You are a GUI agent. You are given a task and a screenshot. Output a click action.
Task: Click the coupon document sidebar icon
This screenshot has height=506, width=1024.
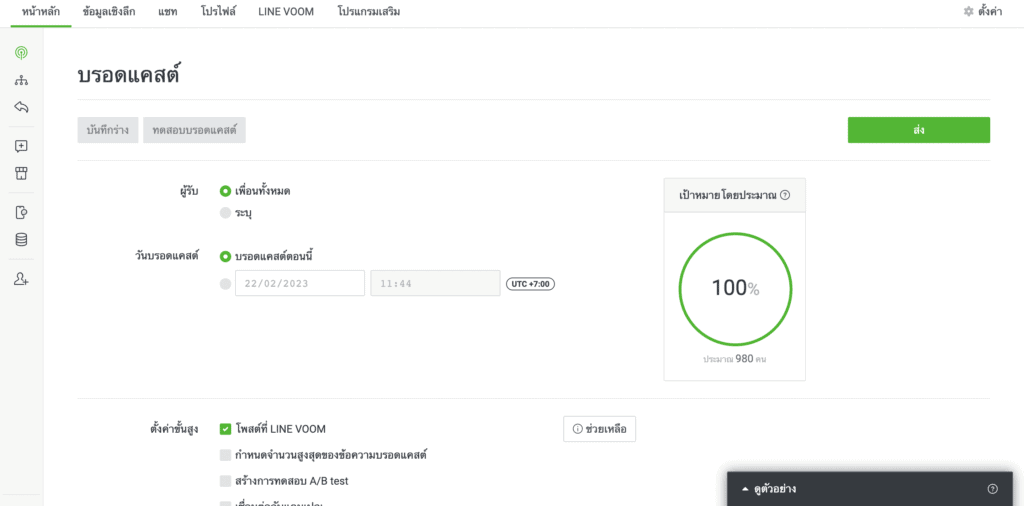click(21, 212)
